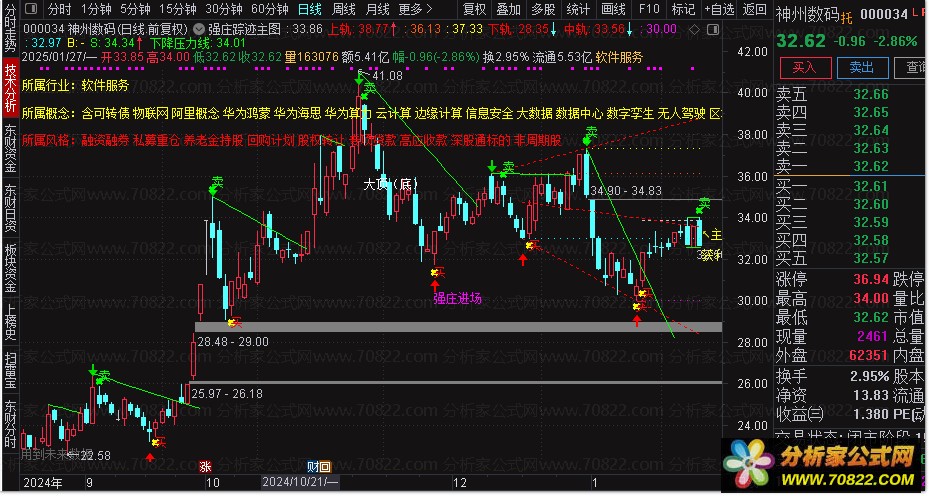Click the diamond icon in chart header

(x=695, y=30)
